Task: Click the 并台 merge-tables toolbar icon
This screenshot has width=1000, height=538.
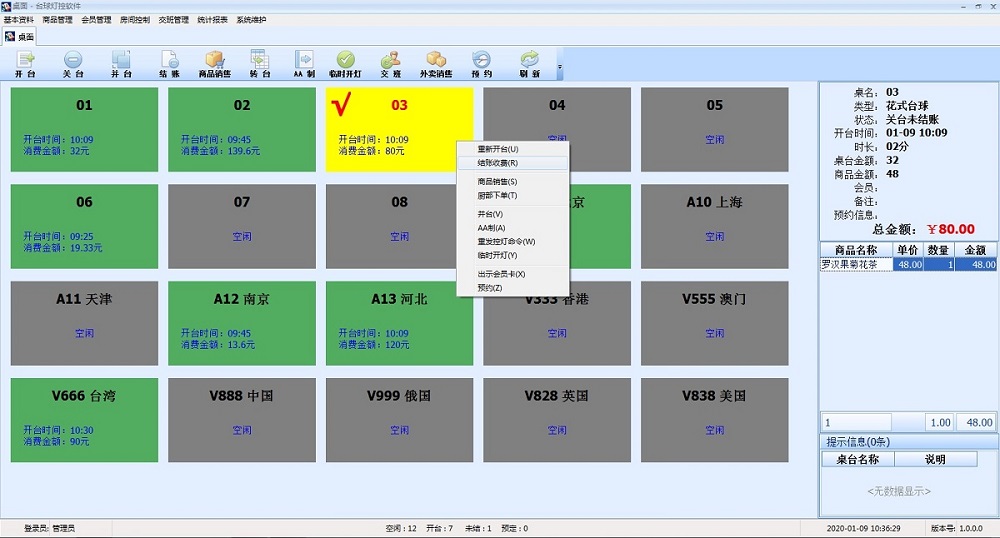Action: 121,64
